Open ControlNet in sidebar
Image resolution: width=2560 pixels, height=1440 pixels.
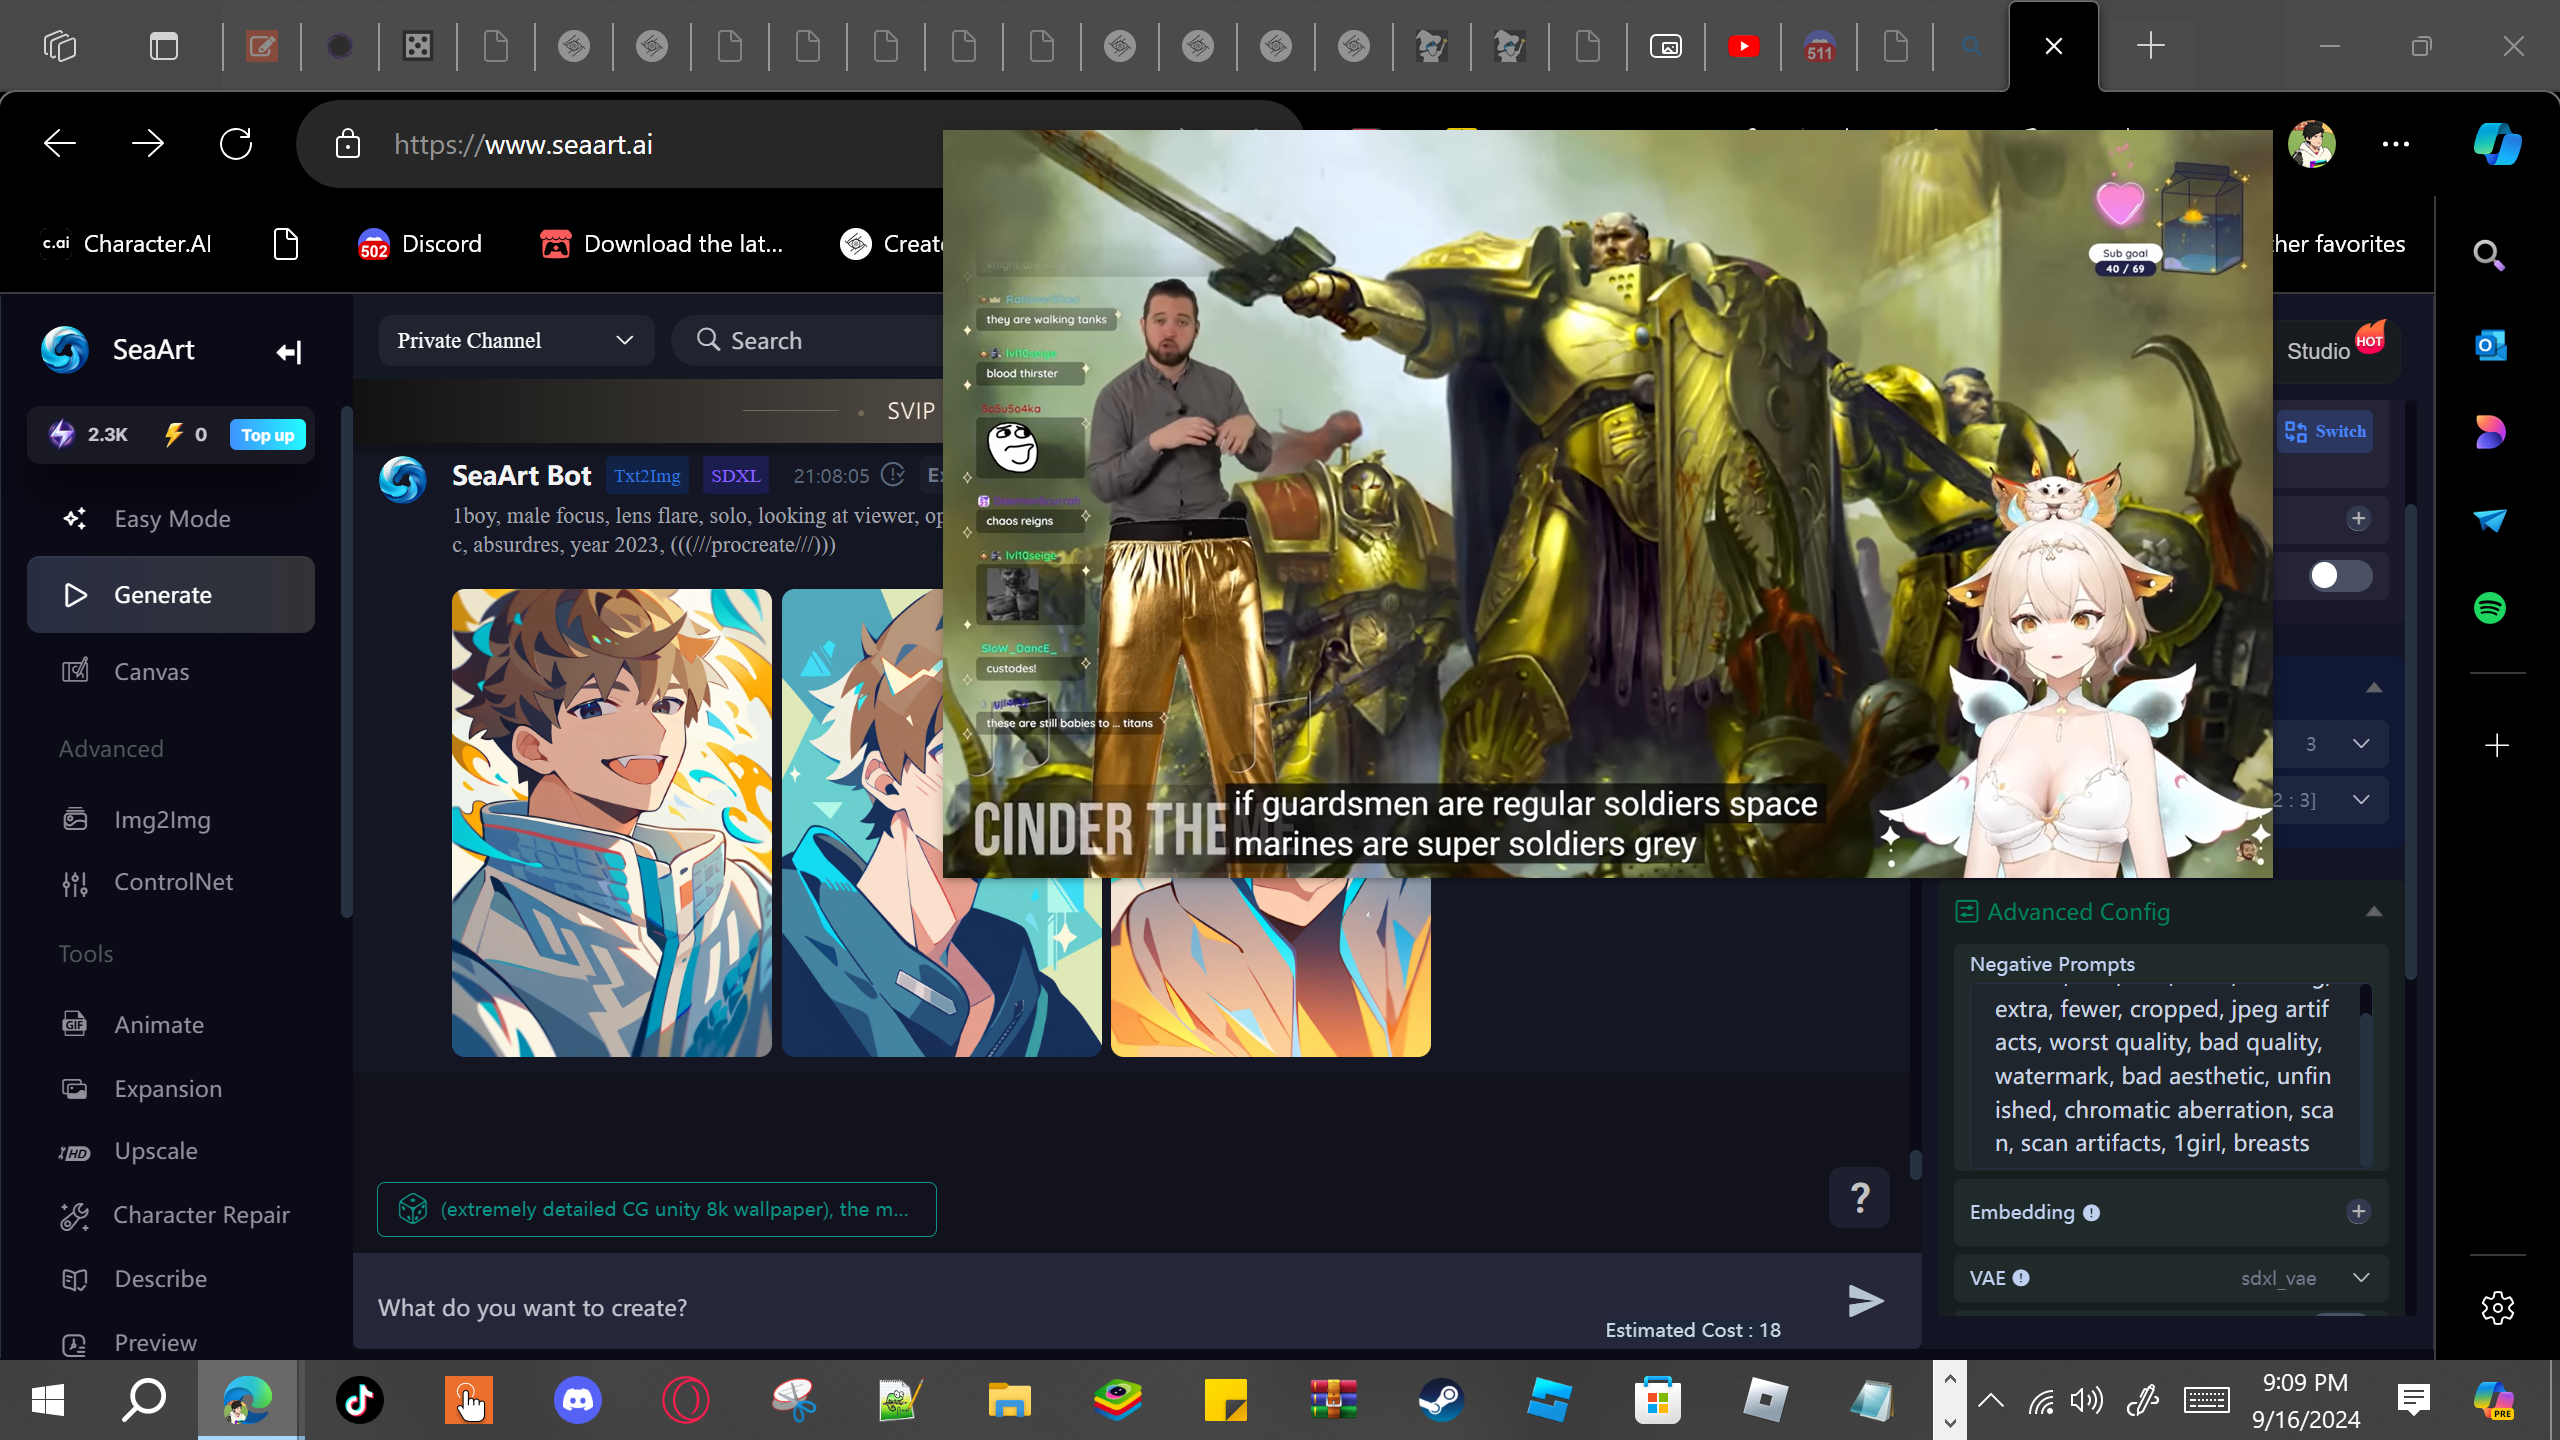click(x=171, y=881)
